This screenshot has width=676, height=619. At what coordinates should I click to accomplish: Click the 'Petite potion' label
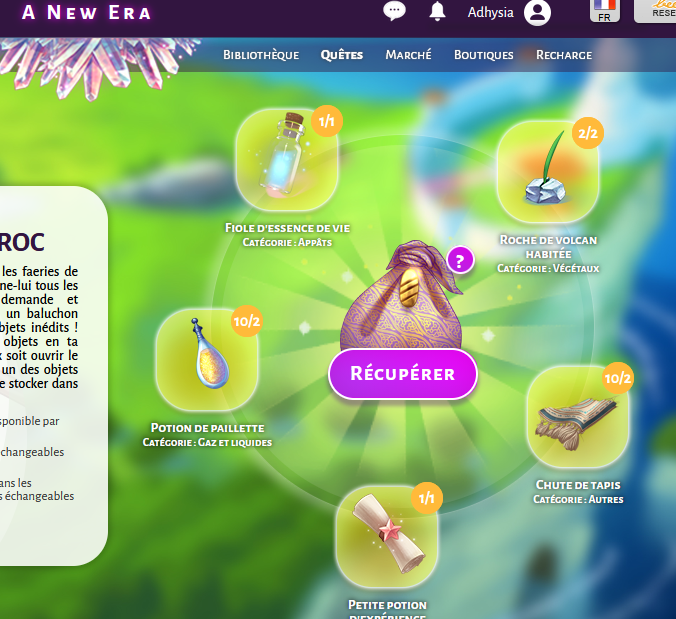(387, 605)
